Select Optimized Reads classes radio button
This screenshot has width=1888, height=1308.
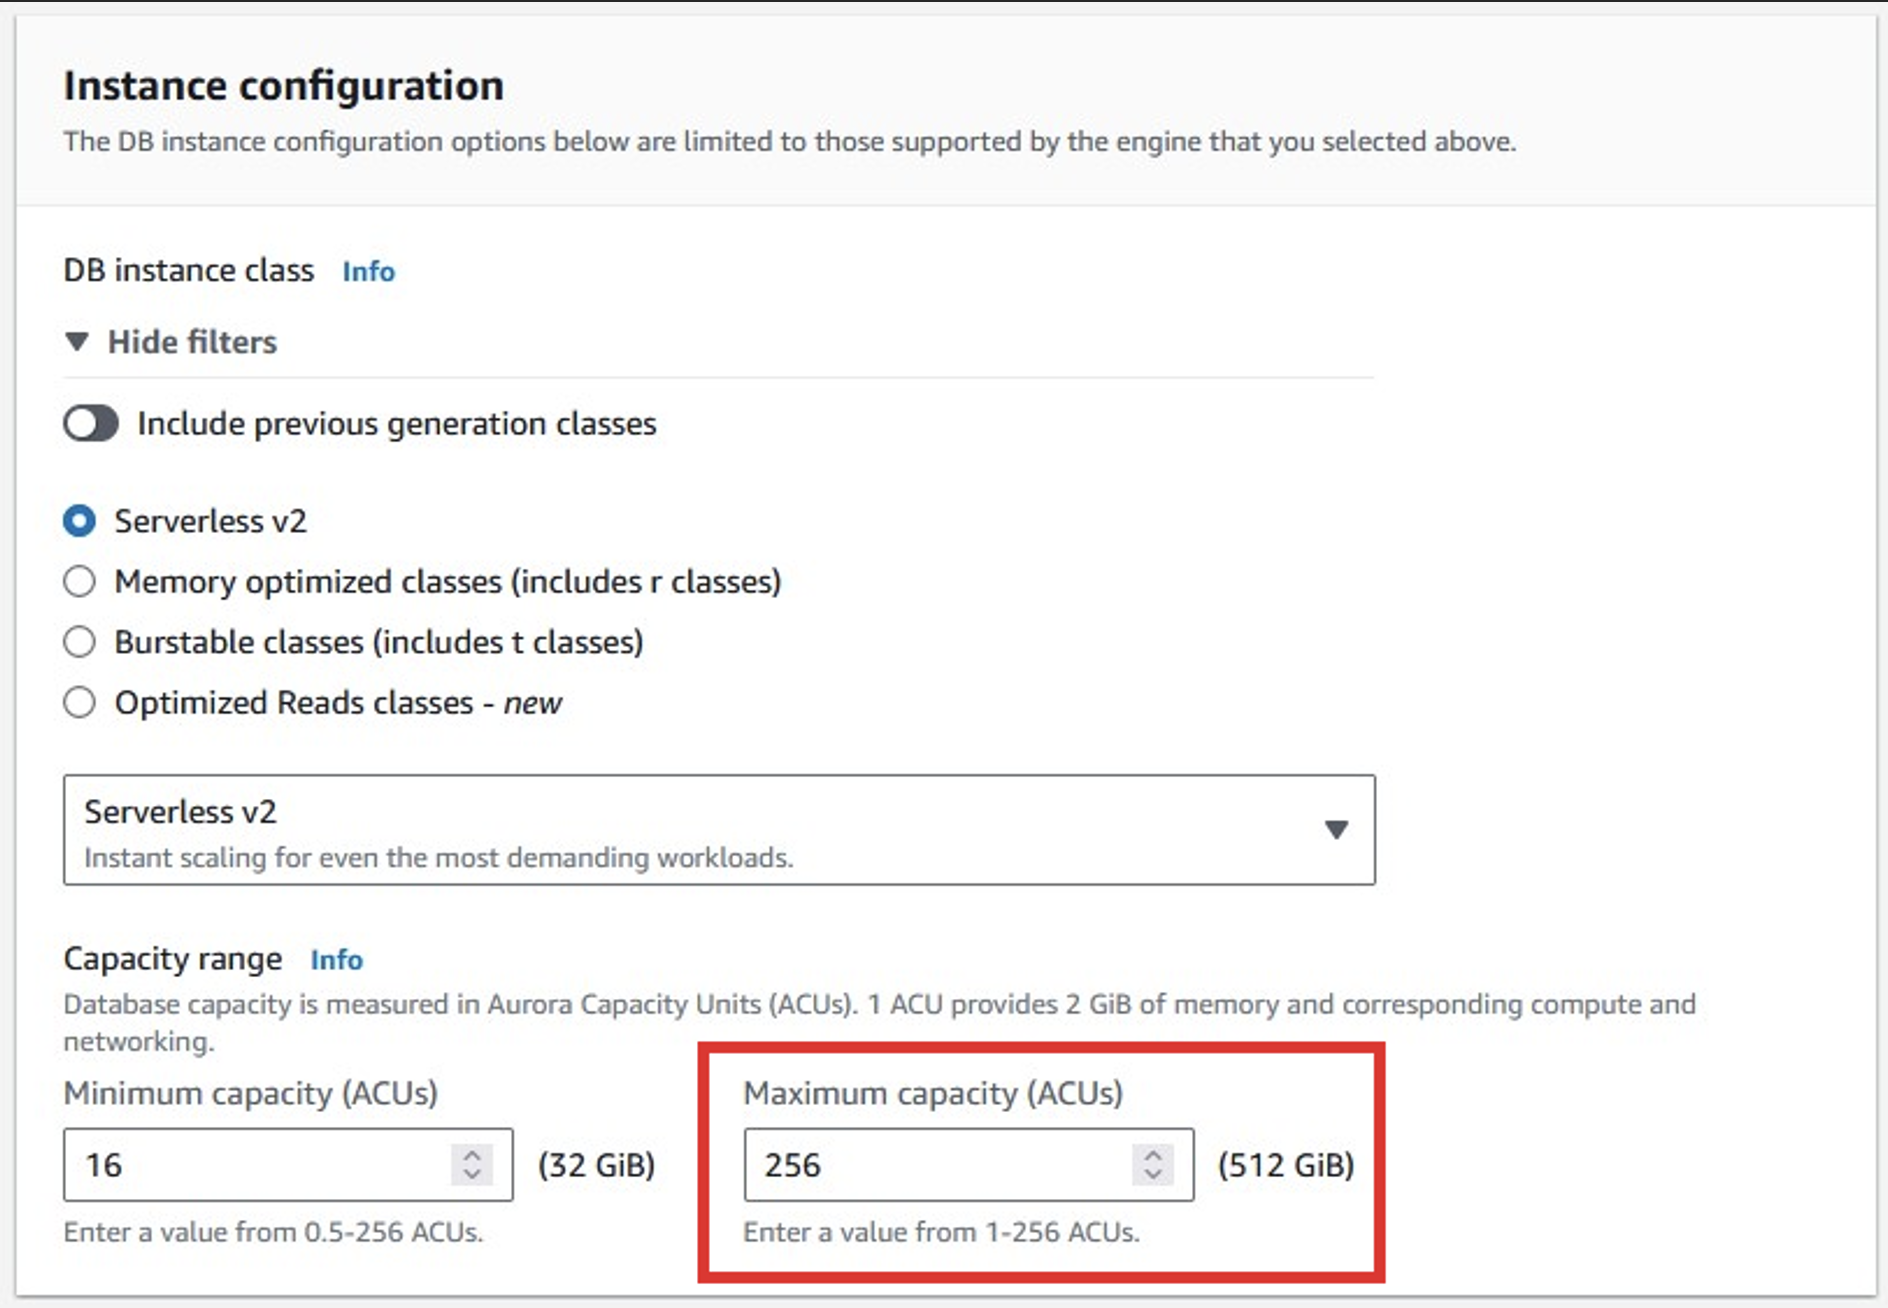(x=80, y=703)
